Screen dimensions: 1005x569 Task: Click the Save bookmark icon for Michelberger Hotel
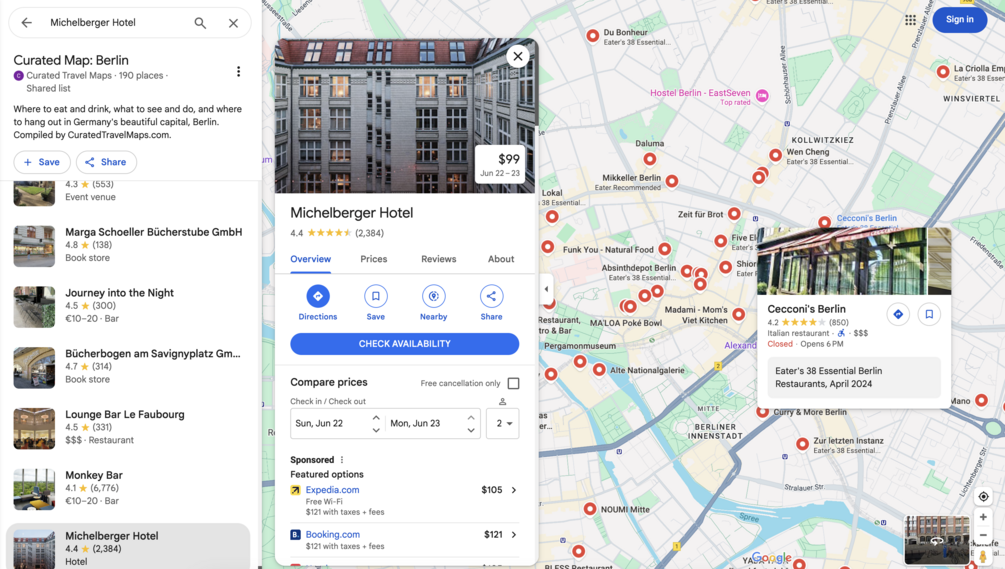376,296
